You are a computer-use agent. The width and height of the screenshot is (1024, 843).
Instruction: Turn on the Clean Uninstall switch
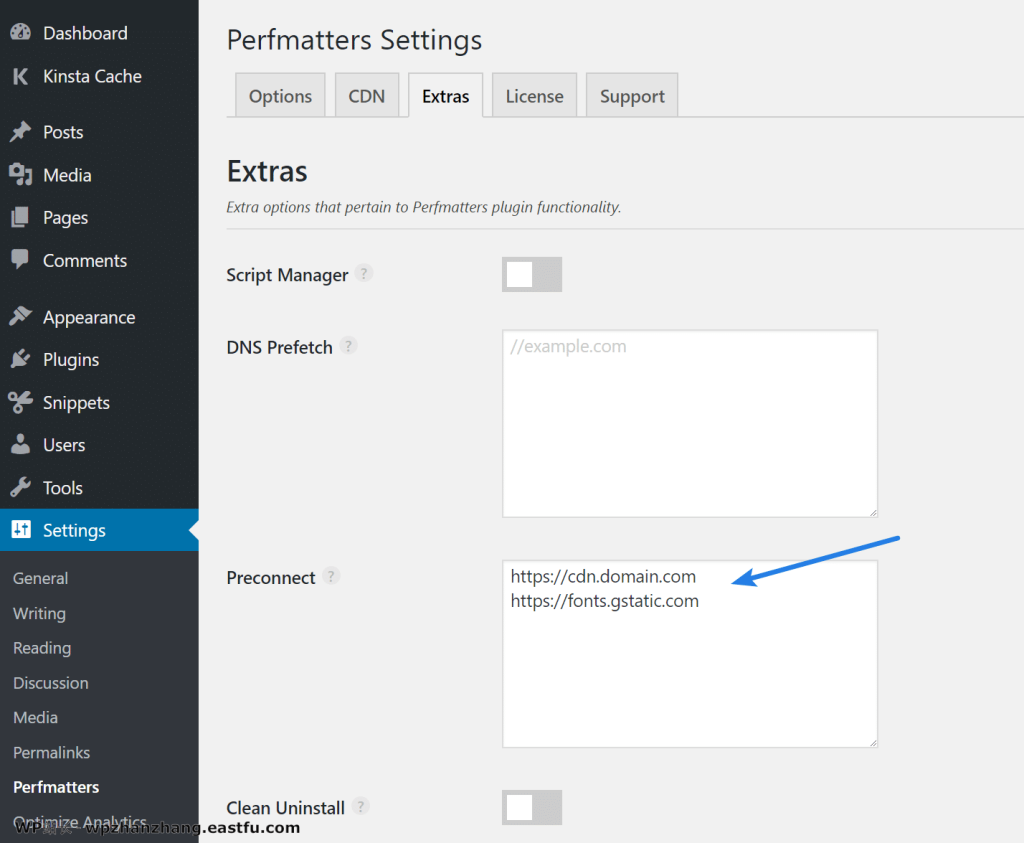tap(531, 807)
